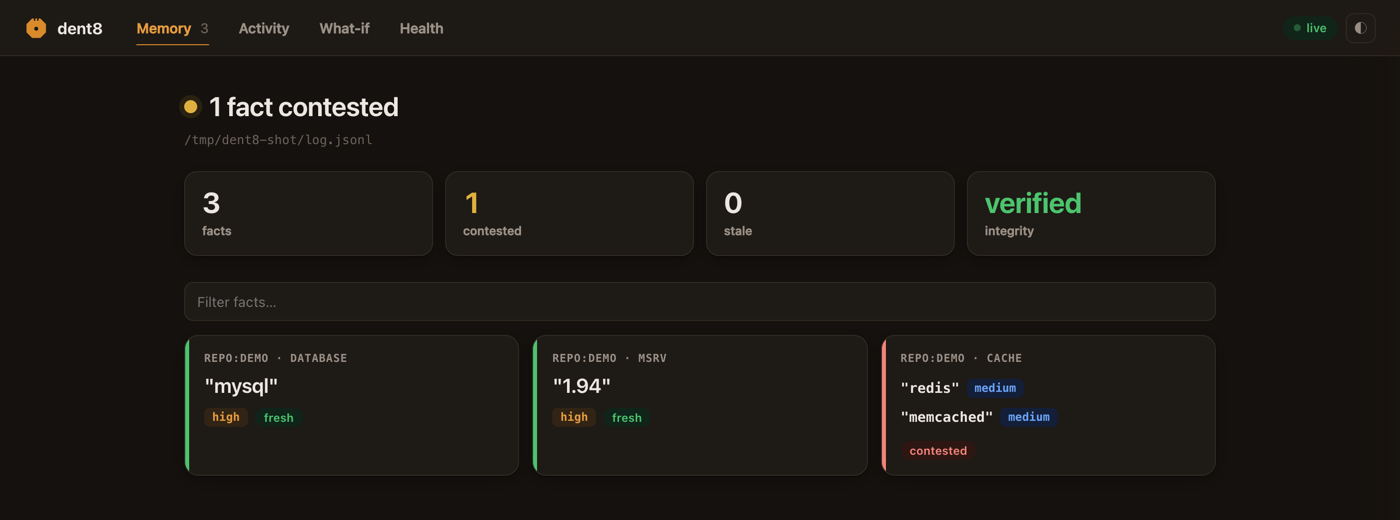The image size is (1400, 520).
Task: Click the "redis" value text
Action: pos(930,388)
